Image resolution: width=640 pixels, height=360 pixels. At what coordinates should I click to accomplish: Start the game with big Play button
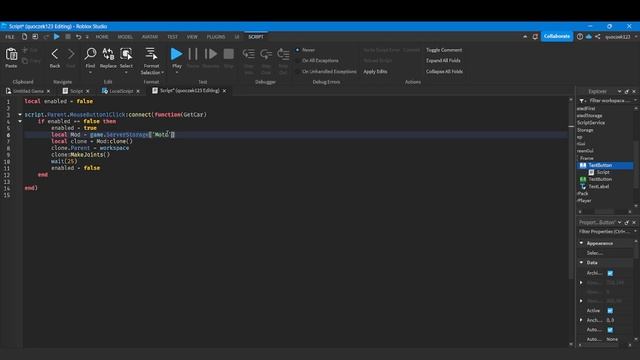tap(176, 54)
